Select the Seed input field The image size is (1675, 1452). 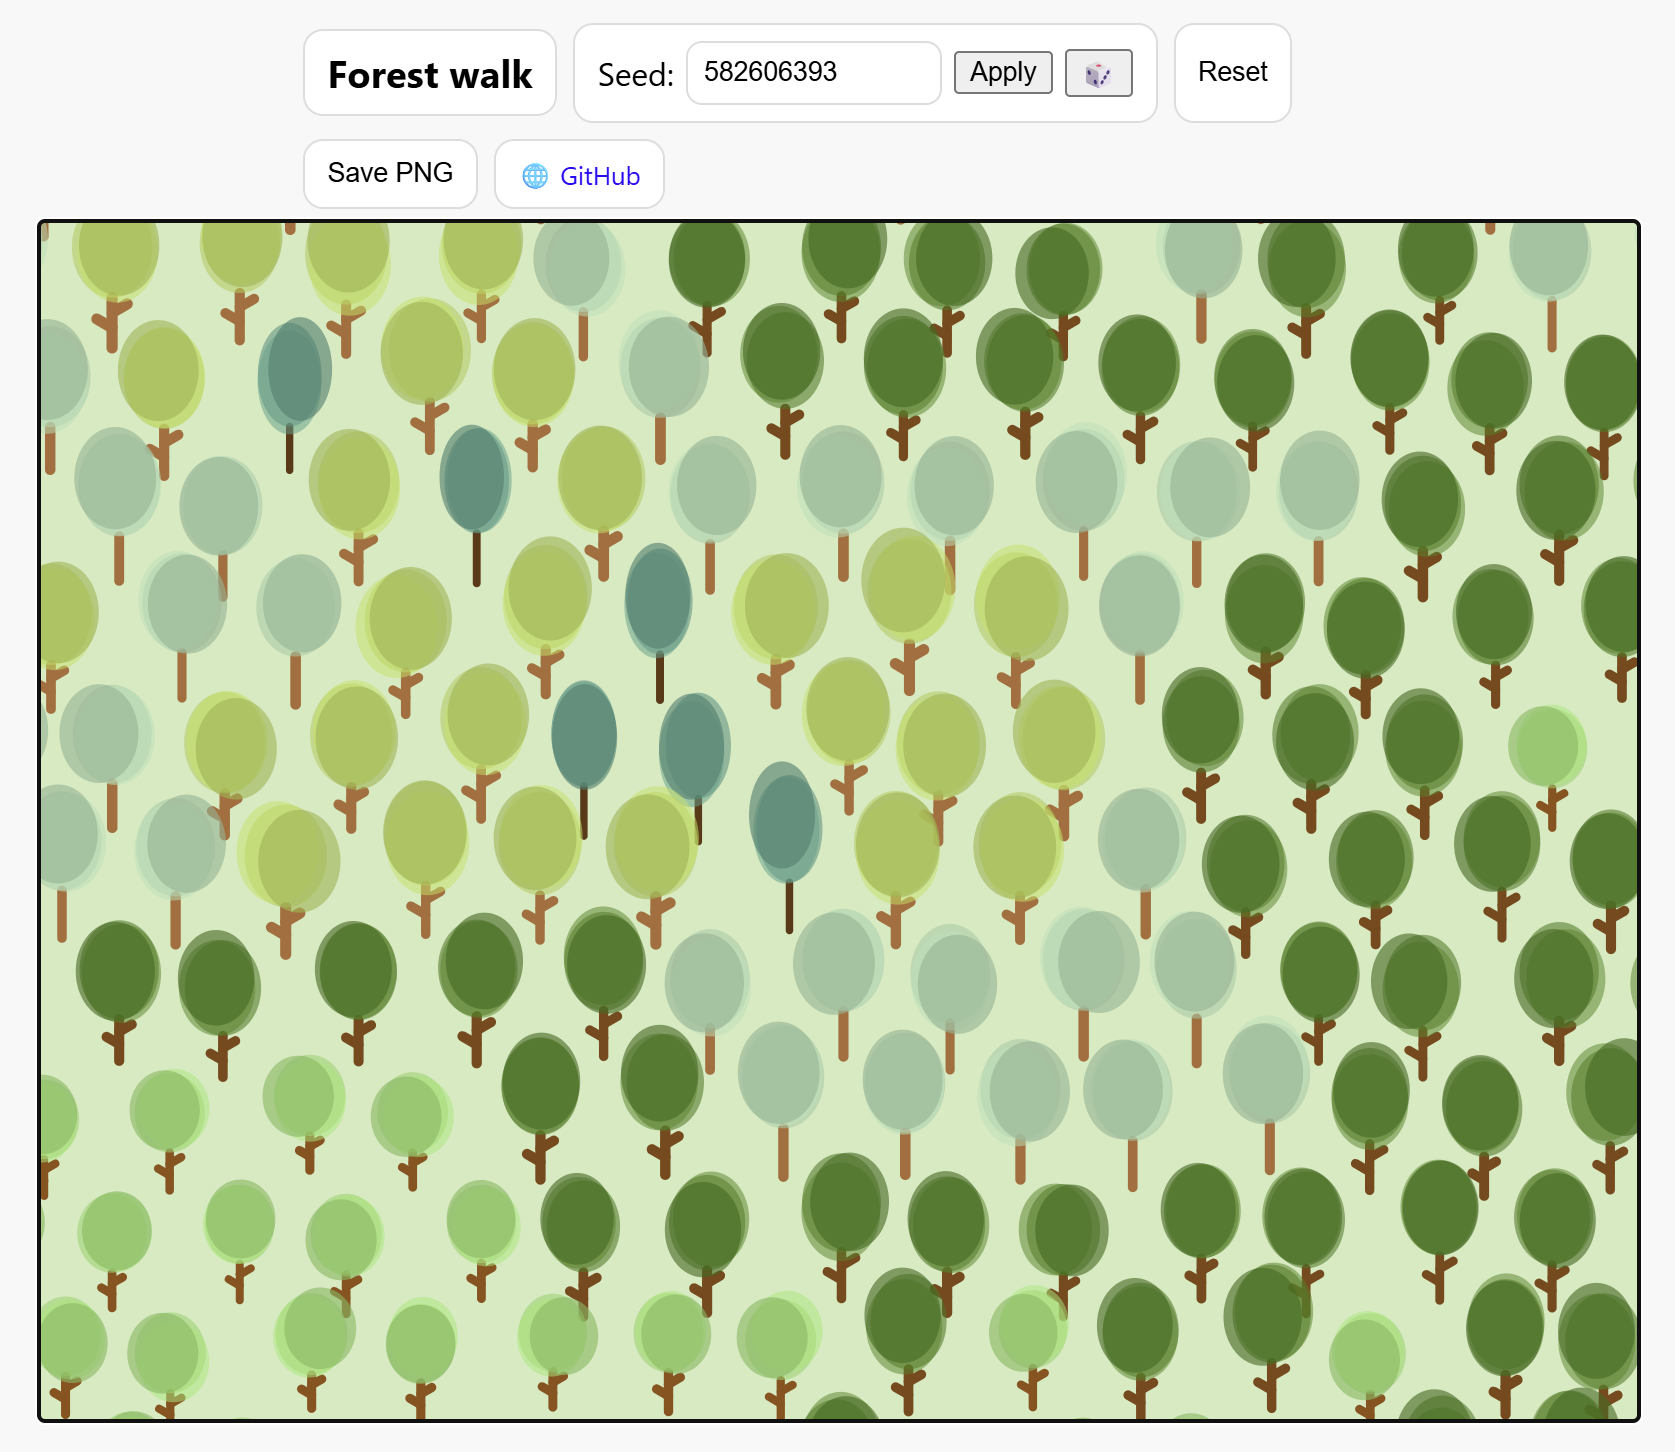[812, 72]
